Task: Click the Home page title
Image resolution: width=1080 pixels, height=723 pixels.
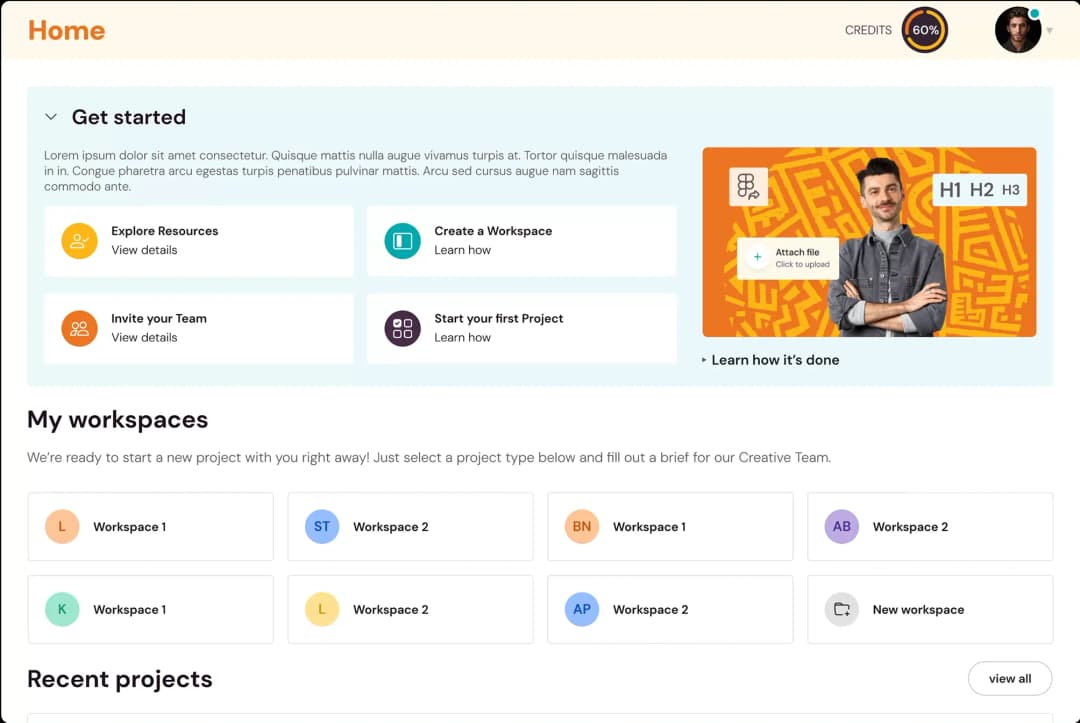Action: pos(66,30)
